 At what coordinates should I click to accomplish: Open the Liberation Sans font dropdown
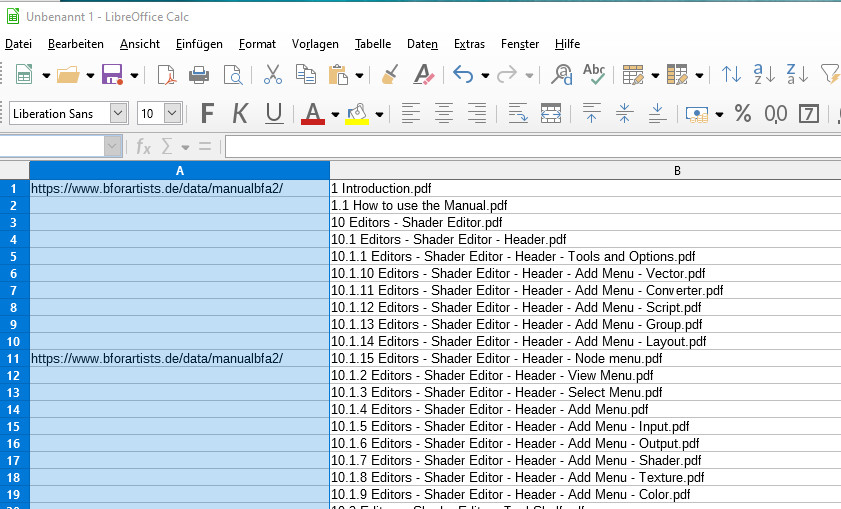point(119,114)
